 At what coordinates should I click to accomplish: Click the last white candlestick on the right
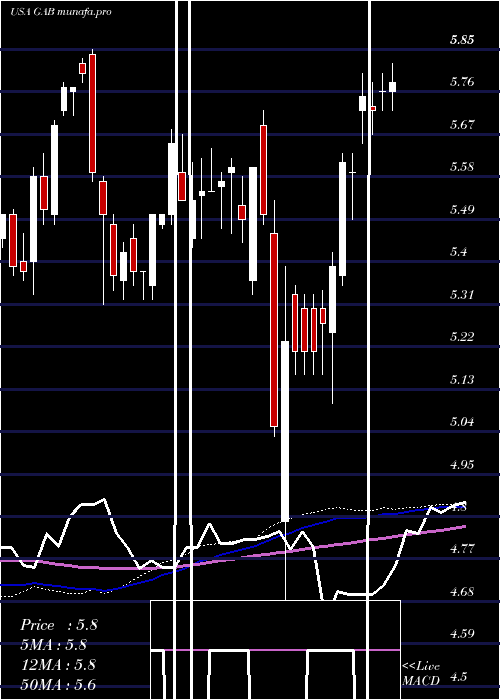pos(392,87)
